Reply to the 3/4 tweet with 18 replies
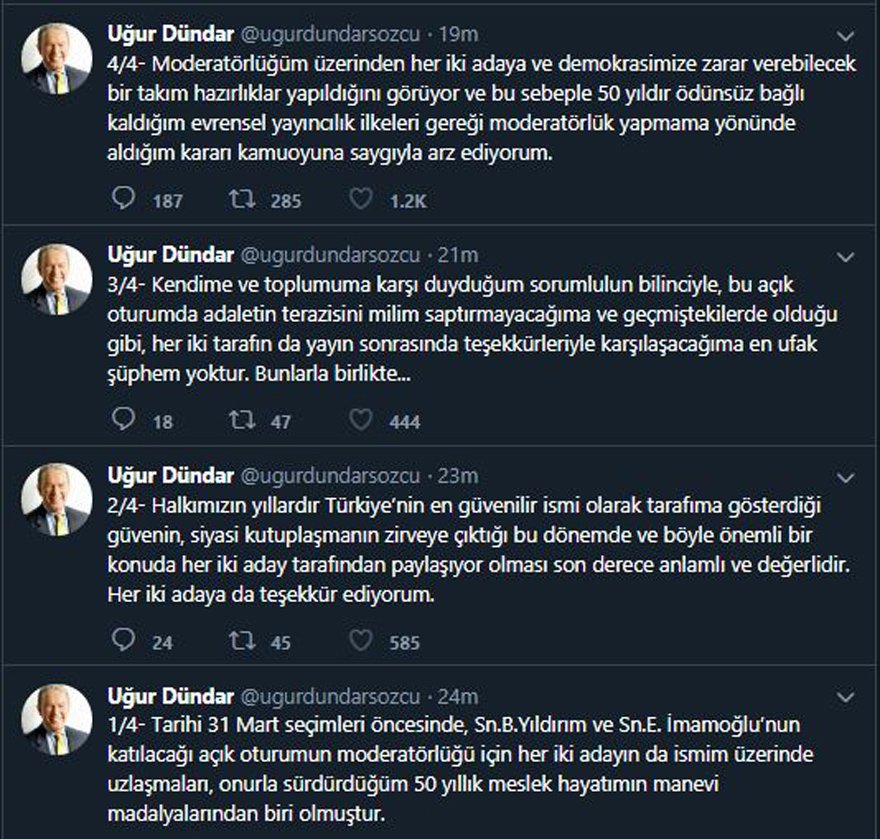 pyautogui.click(x=123, y=419)
